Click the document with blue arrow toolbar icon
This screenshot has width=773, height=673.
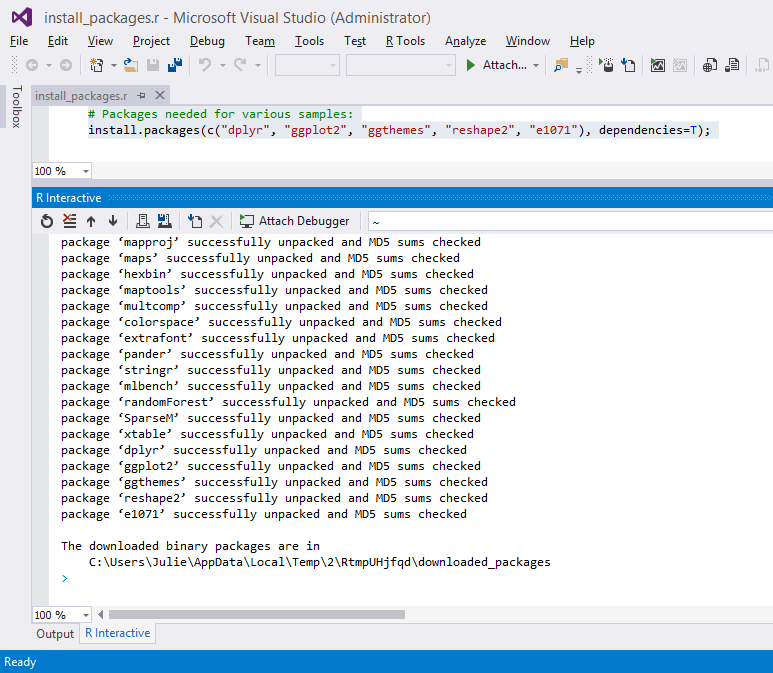click(x=628, y=65)
